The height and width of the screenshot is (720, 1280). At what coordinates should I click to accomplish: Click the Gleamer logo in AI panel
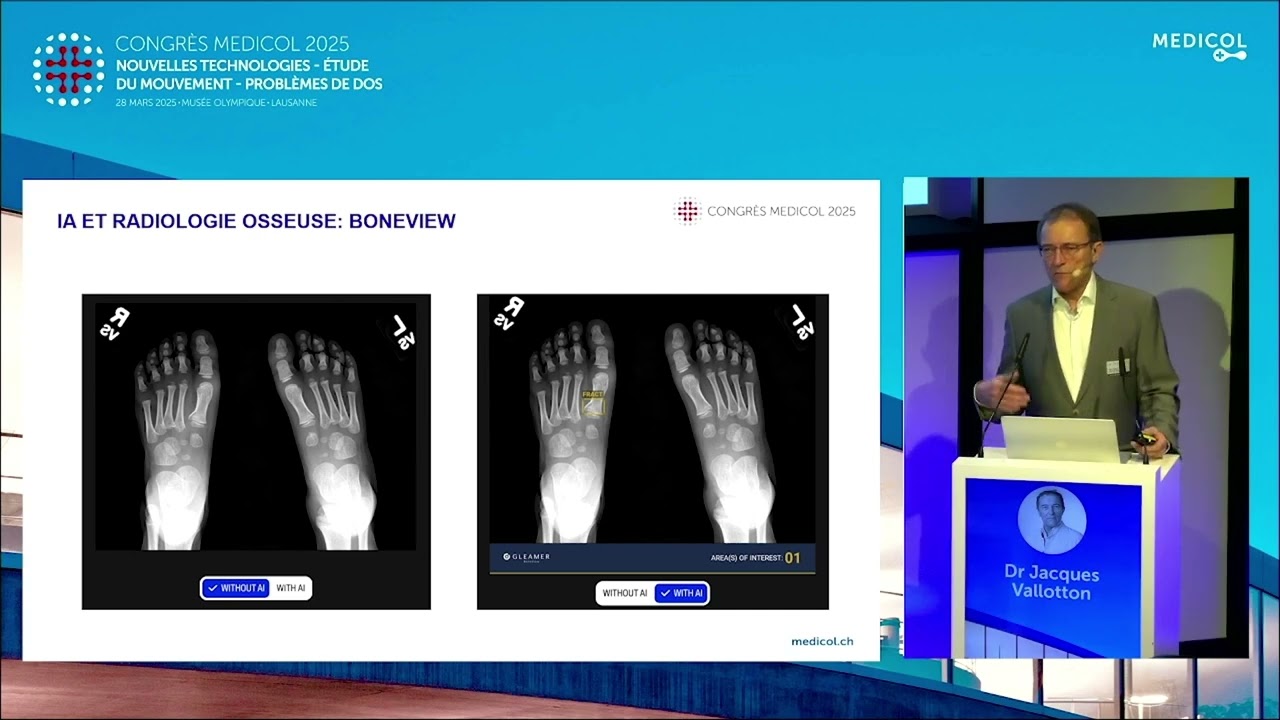pos(527,557)
